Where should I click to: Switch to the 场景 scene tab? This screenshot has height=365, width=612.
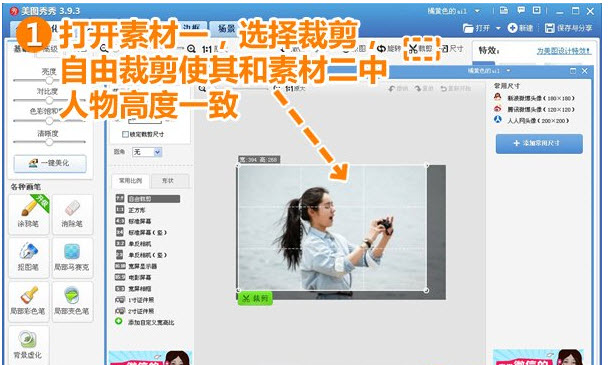point(227,28)
